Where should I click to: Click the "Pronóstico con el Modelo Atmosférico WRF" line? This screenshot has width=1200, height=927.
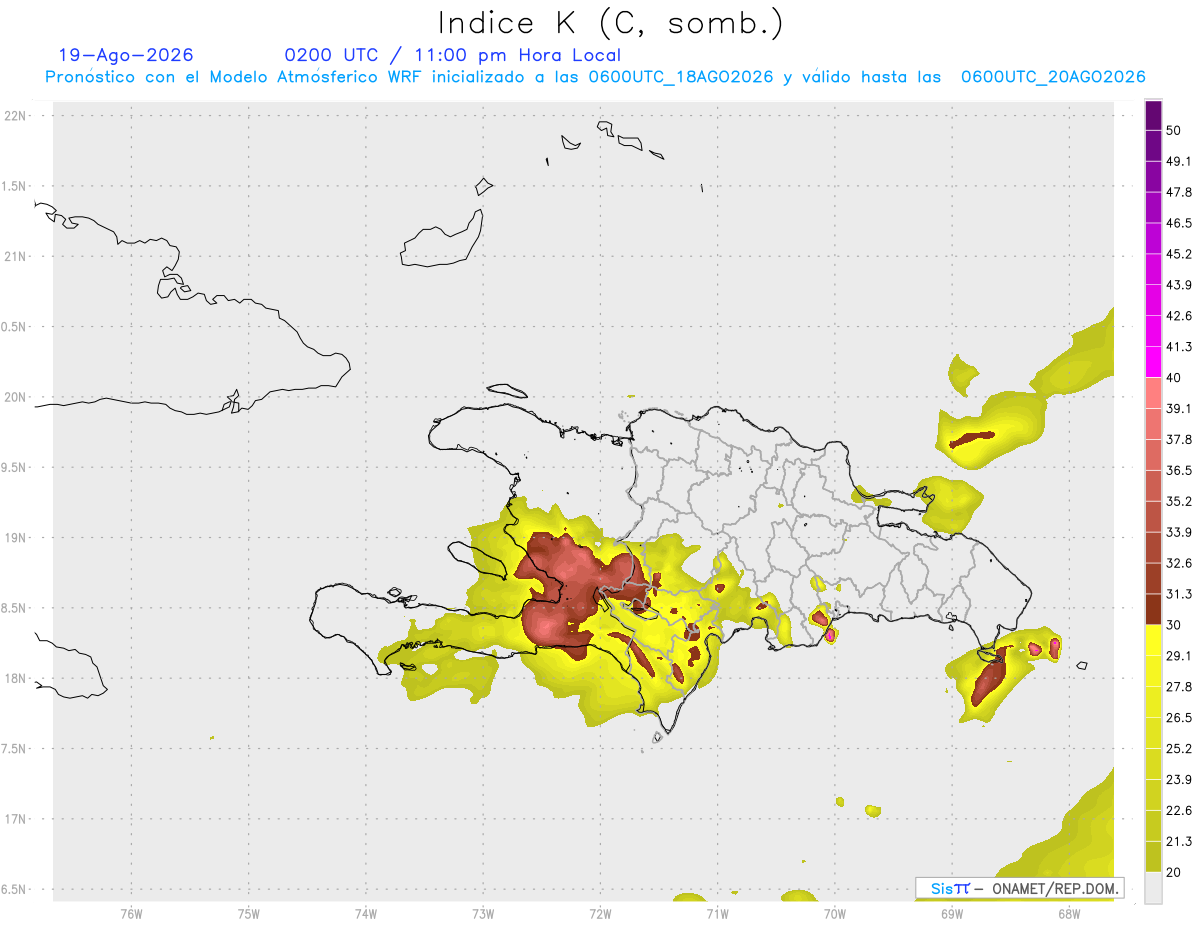(x=595, y=77)
